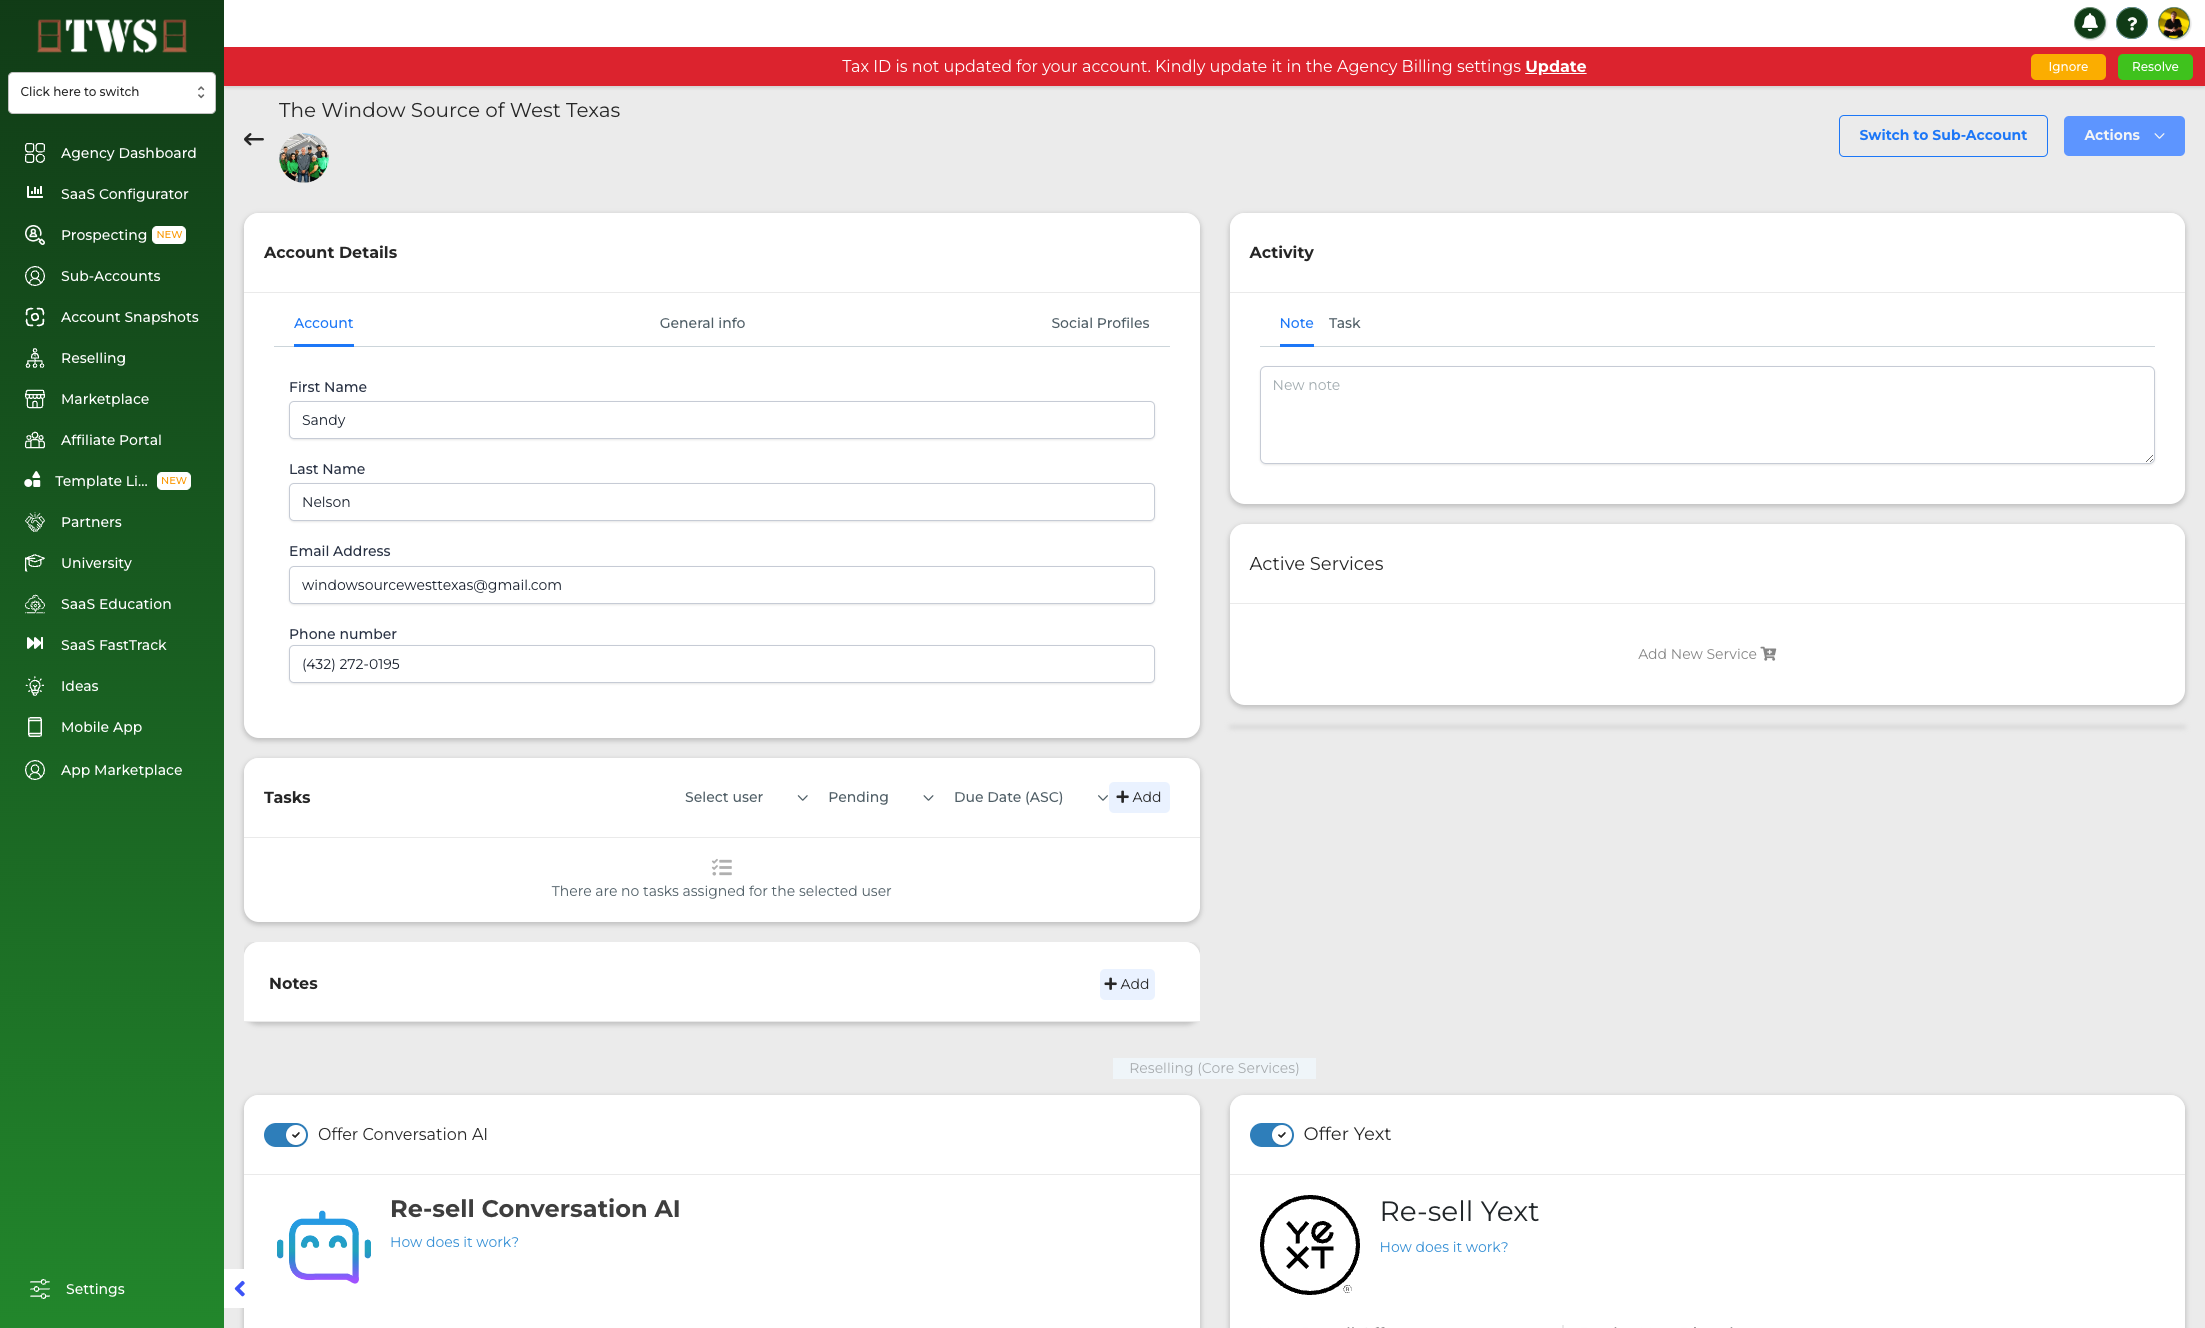Viewport: 2205px width, 1328px height.
Task: Expand the Select user dropdown
Action: 746,797
